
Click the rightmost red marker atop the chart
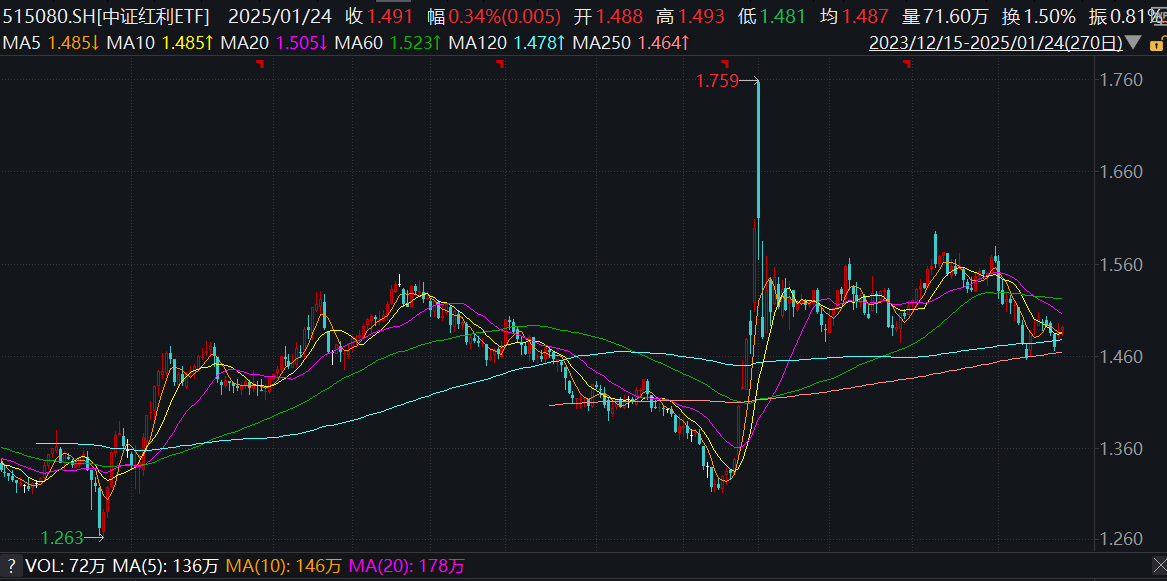[x=907, y=64]
